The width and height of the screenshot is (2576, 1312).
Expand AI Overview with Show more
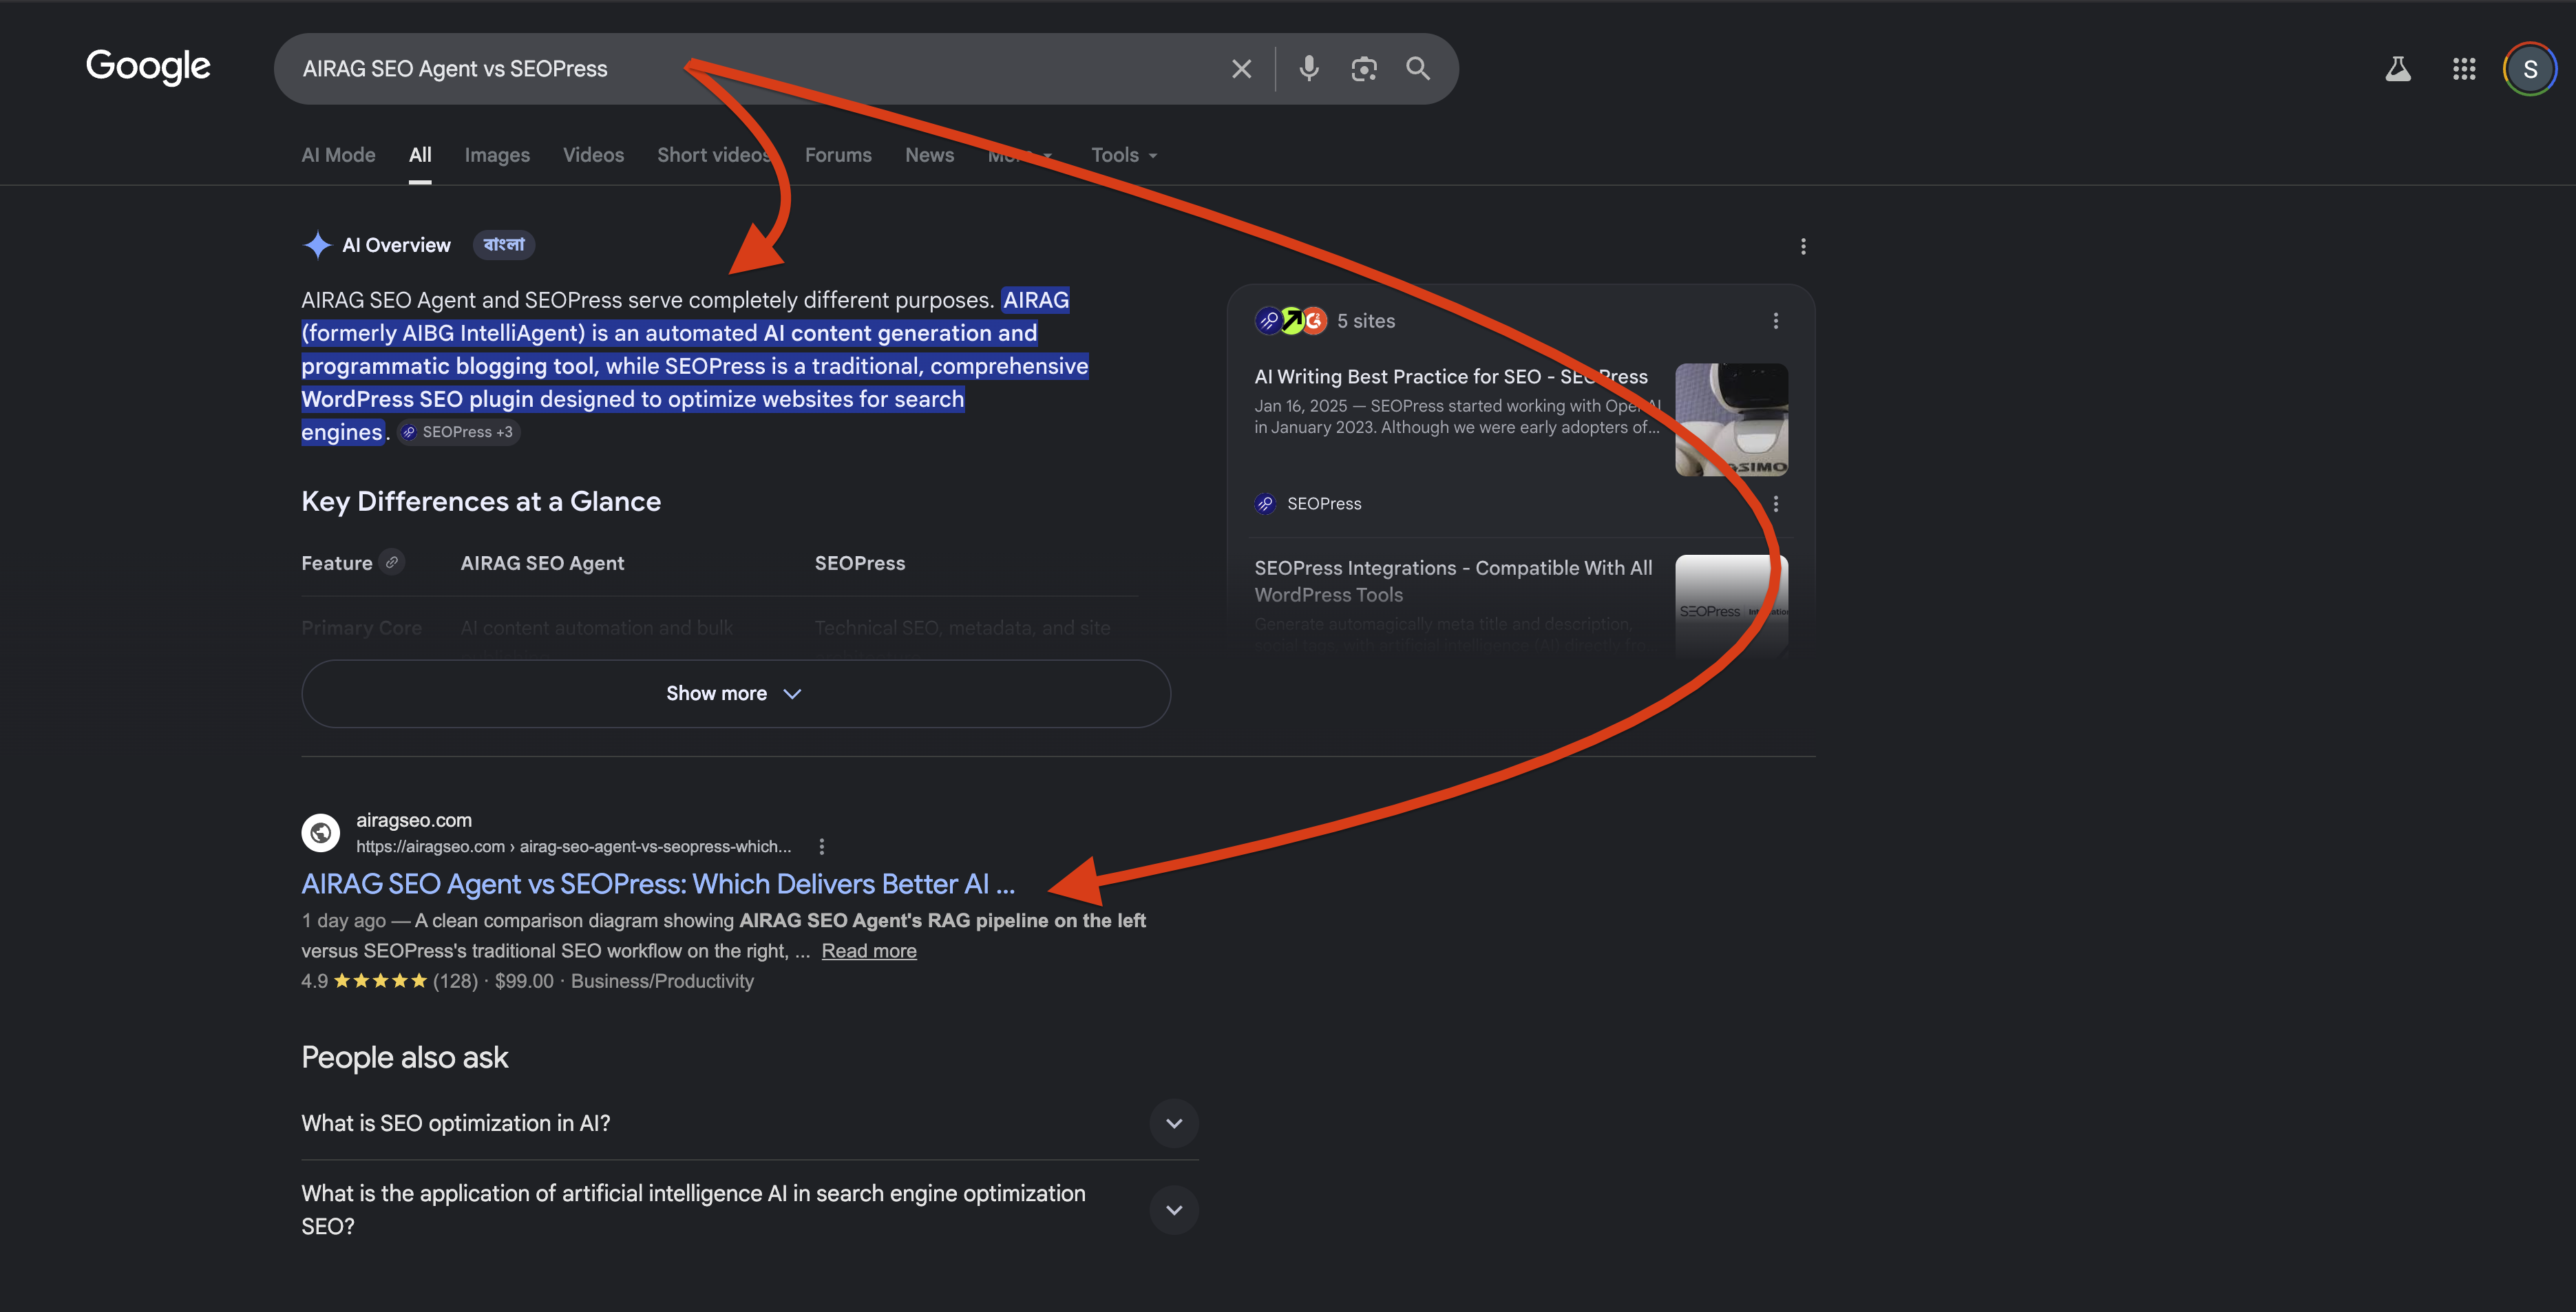(736, 693)
